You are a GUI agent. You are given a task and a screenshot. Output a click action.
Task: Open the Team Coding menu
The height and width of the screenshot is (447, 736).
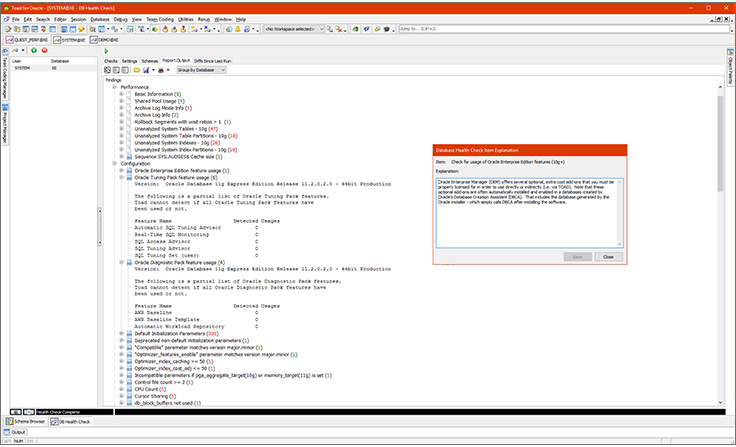coord(160,19)
